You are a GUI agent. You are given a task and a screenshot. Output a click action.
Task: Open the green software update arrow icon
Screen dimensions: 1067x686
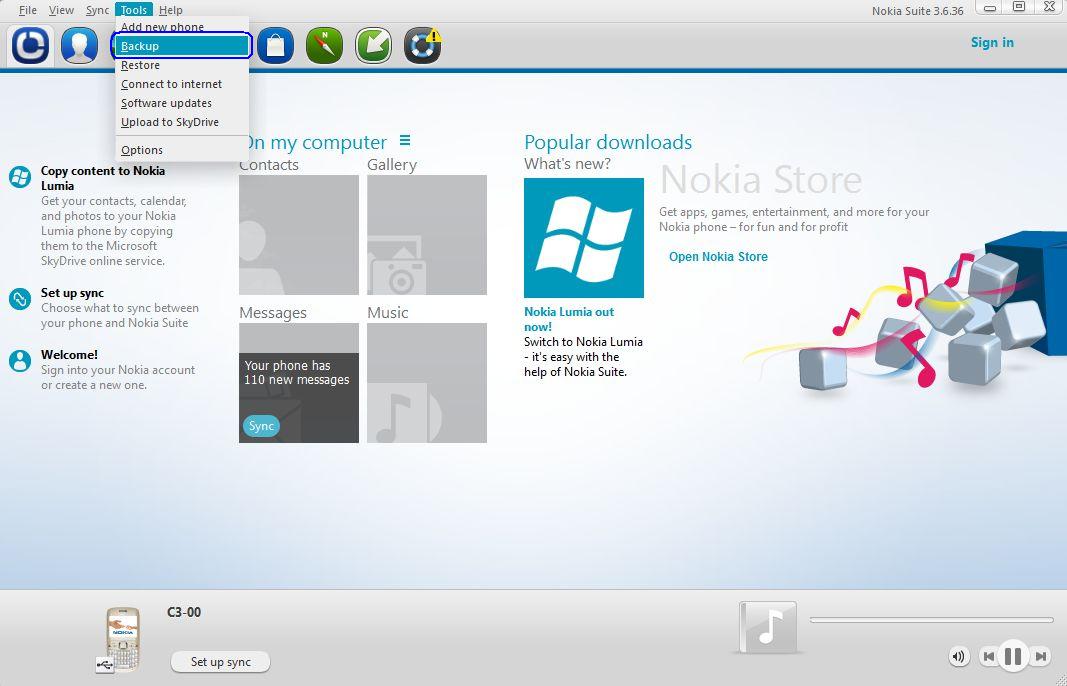374,46
